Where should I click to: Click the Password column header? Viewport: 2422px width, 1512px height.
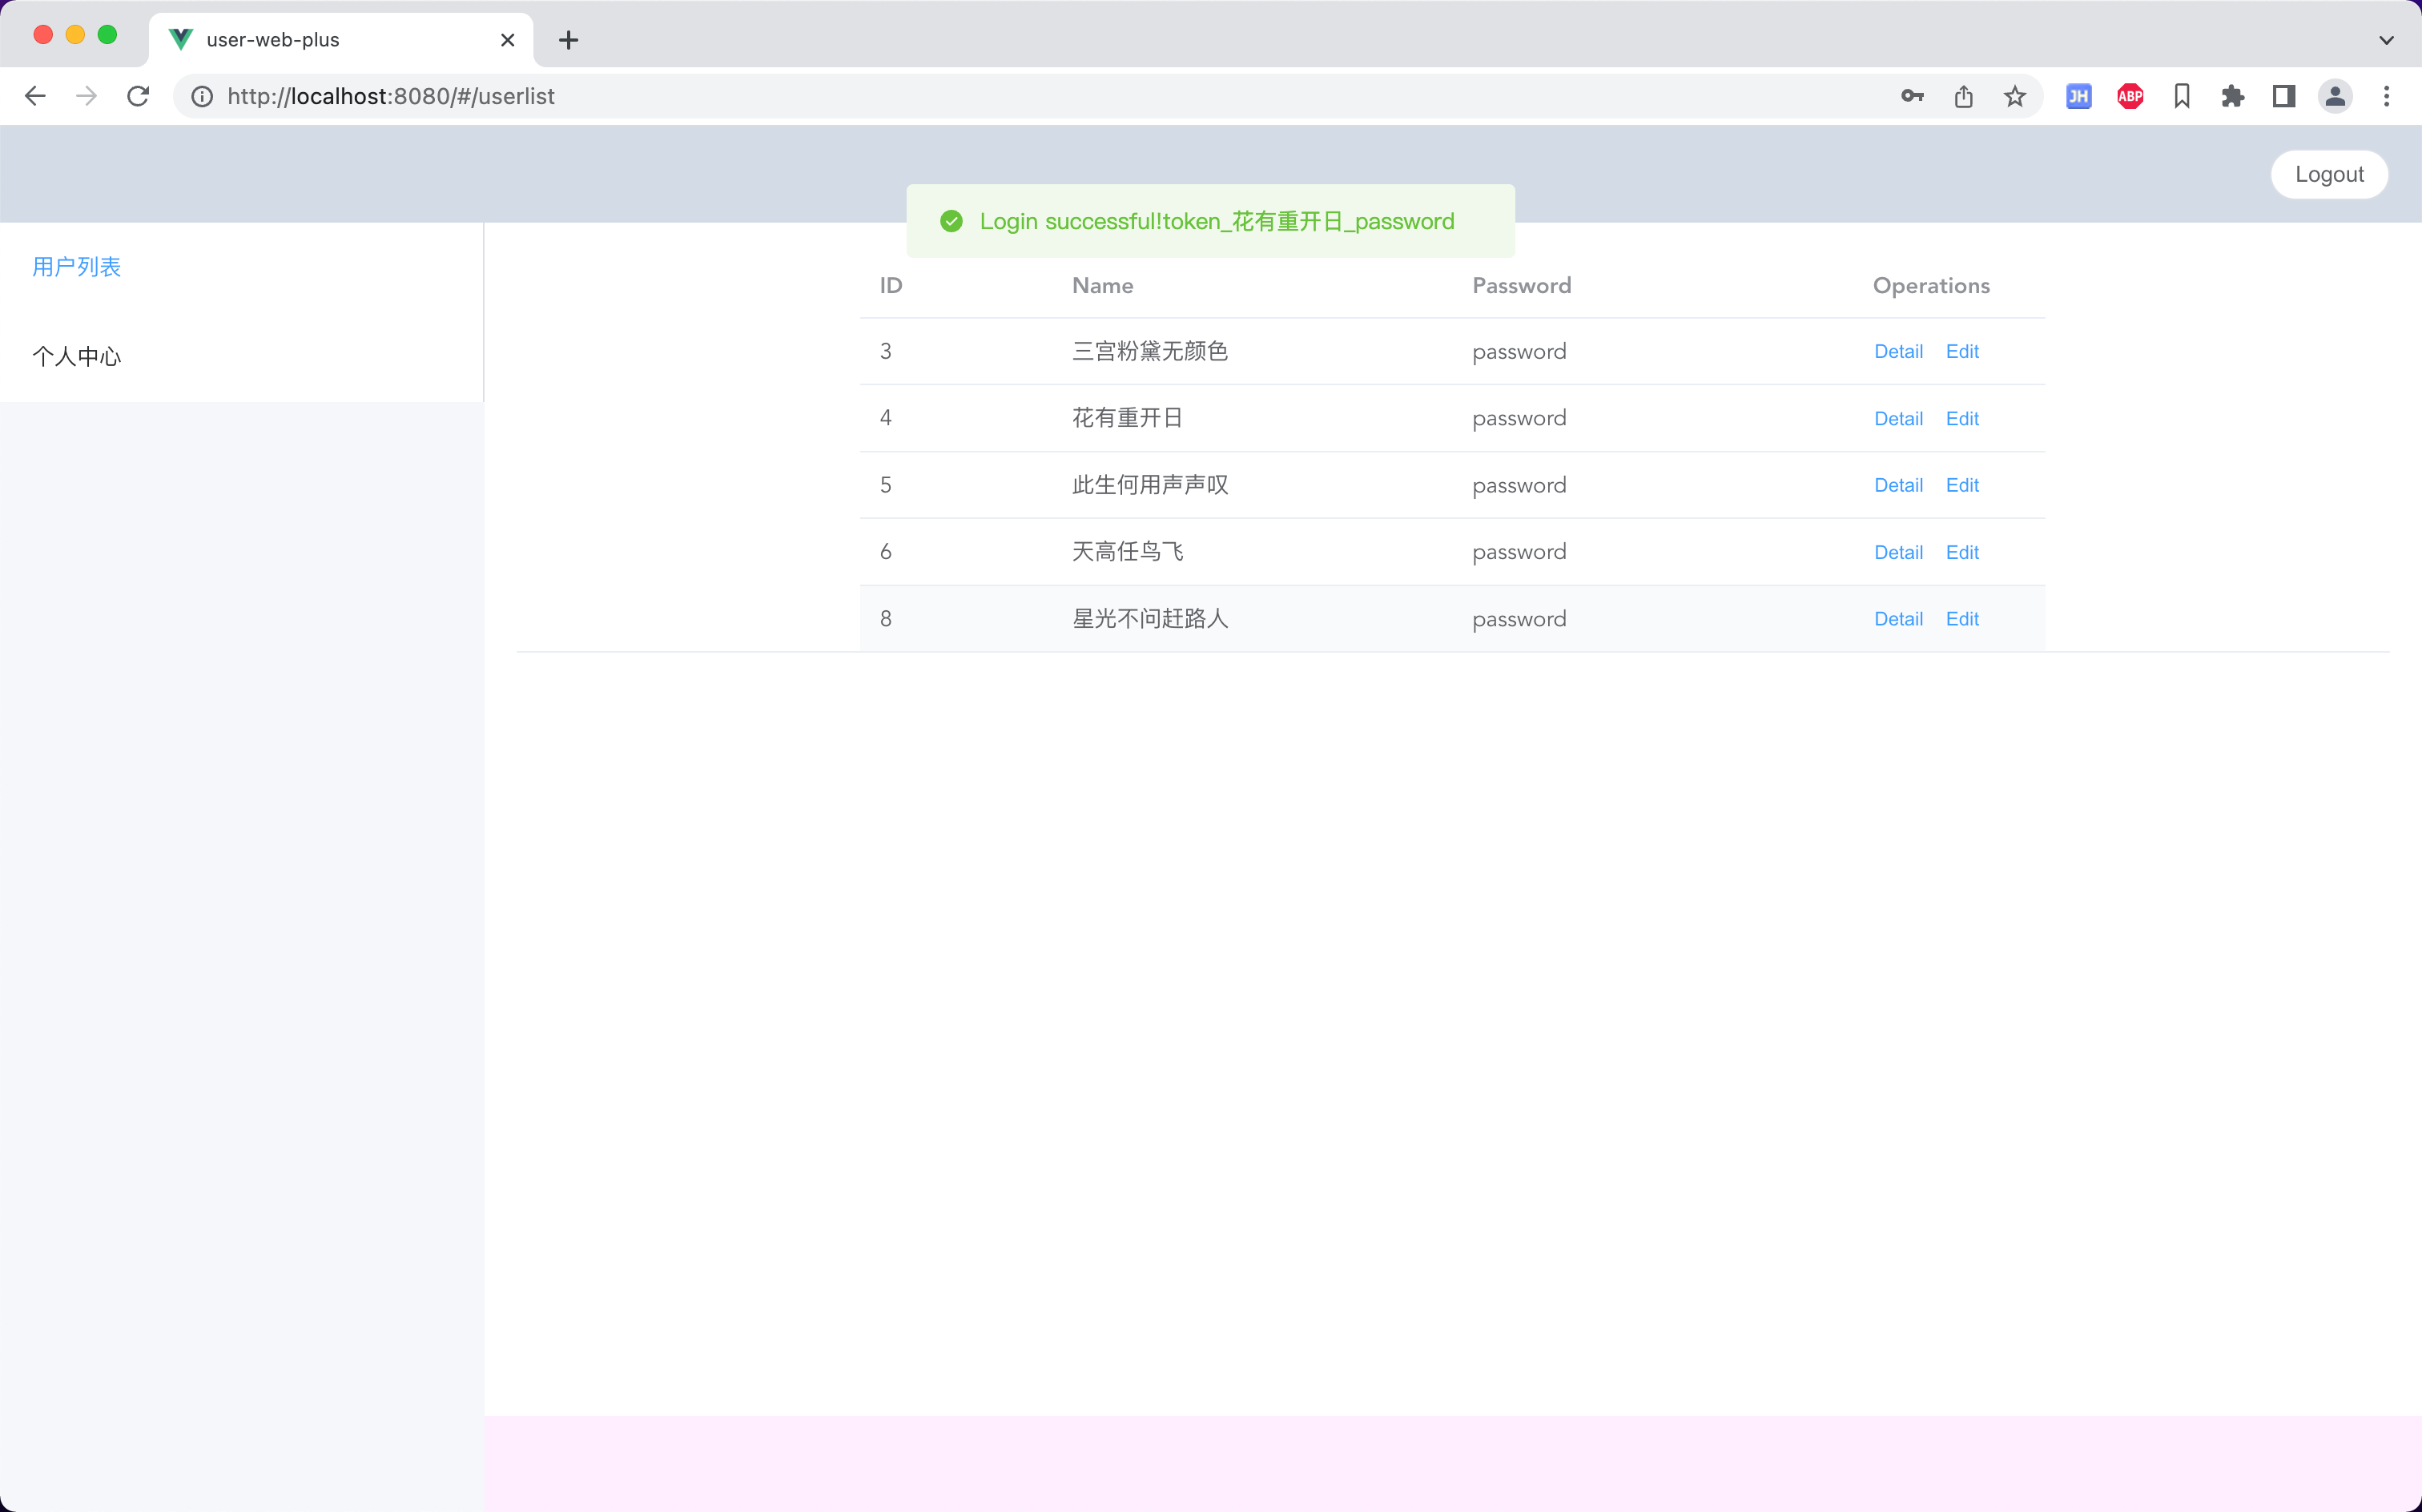pyautogui.click(x=1521, y=286)
